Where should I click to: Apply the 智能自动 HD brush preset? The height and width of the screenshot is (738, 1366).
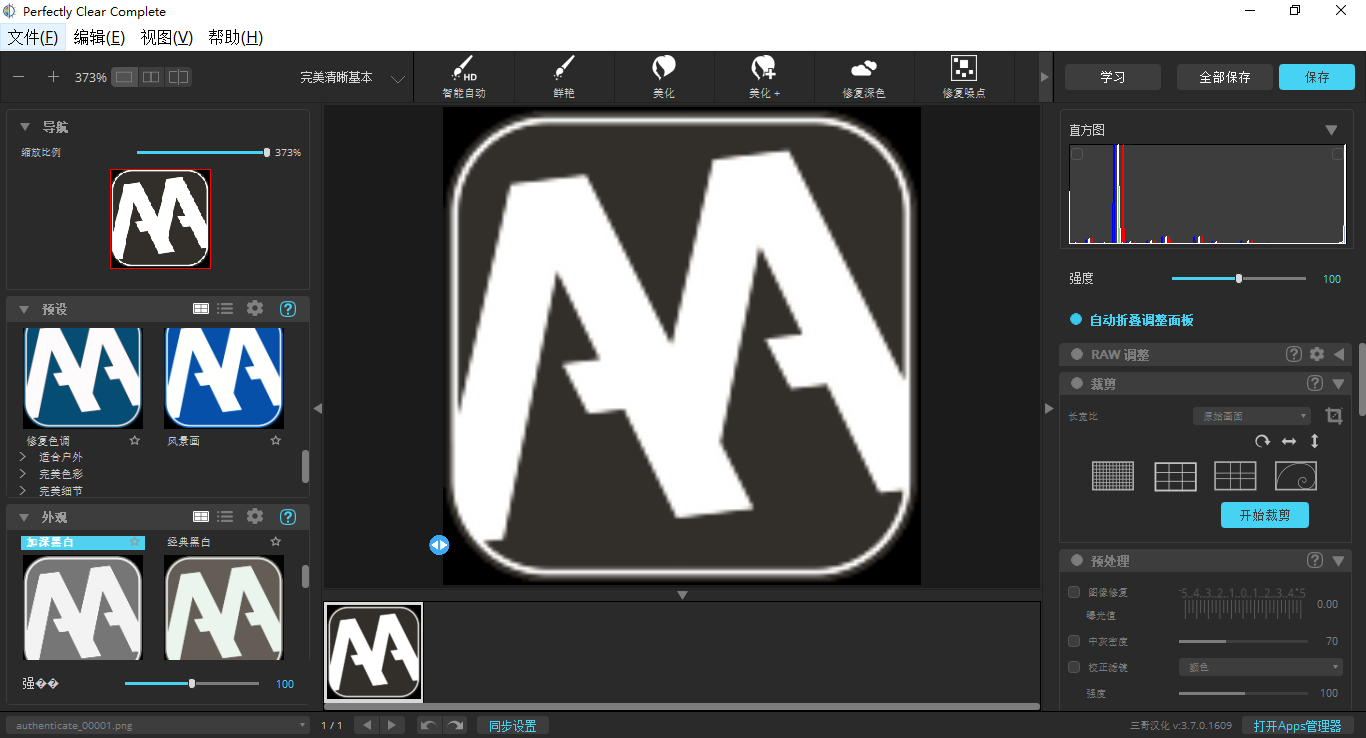tap(464, 77)
